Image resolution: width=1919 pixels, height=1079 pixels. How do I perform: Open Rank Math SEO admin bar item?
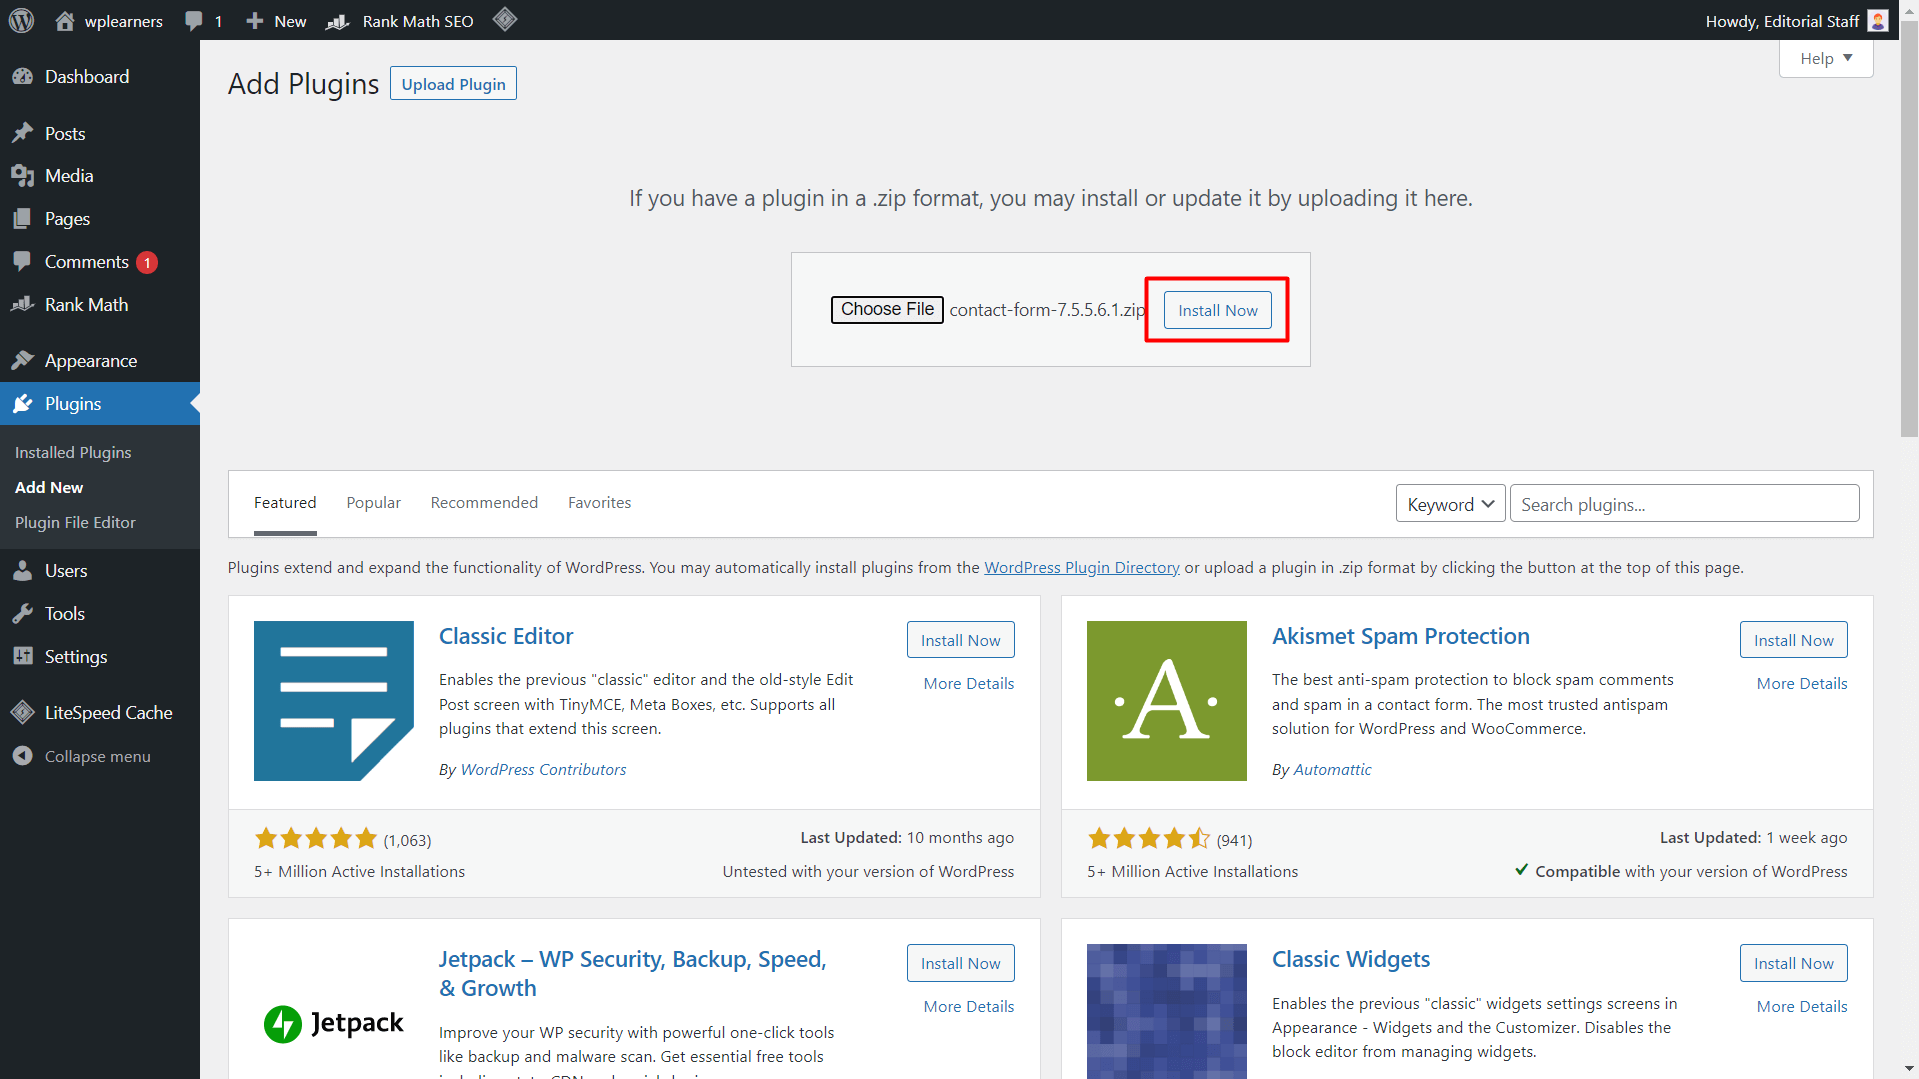pyautogui.click(x=400, y=21)
